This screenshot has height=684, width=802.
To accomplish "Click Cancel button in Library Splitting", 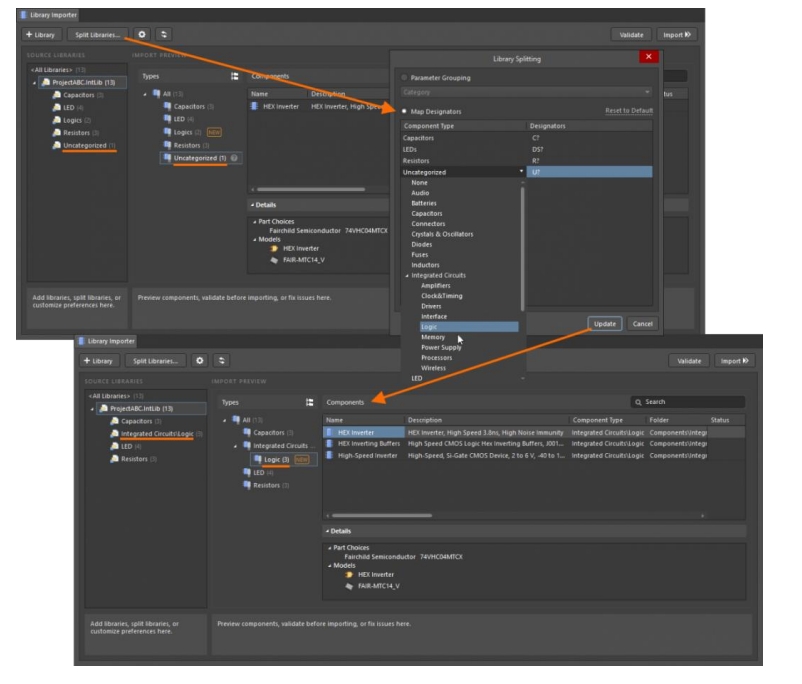I will [642, 324].
